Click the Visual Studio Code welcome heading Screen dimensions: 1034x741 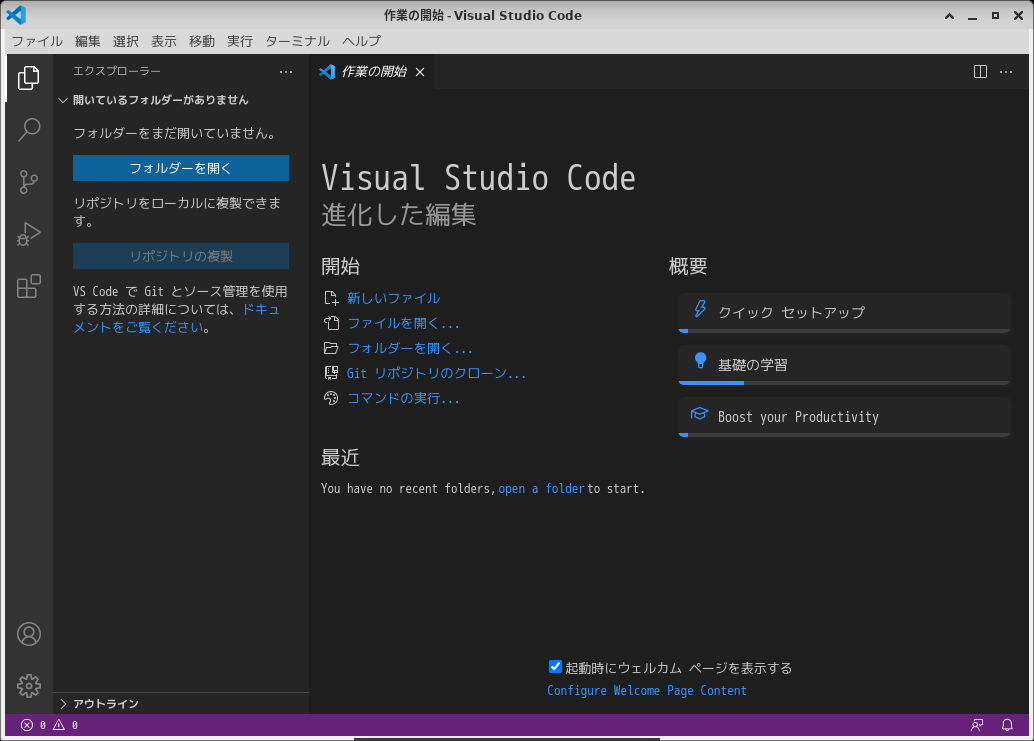coord(478,178)
